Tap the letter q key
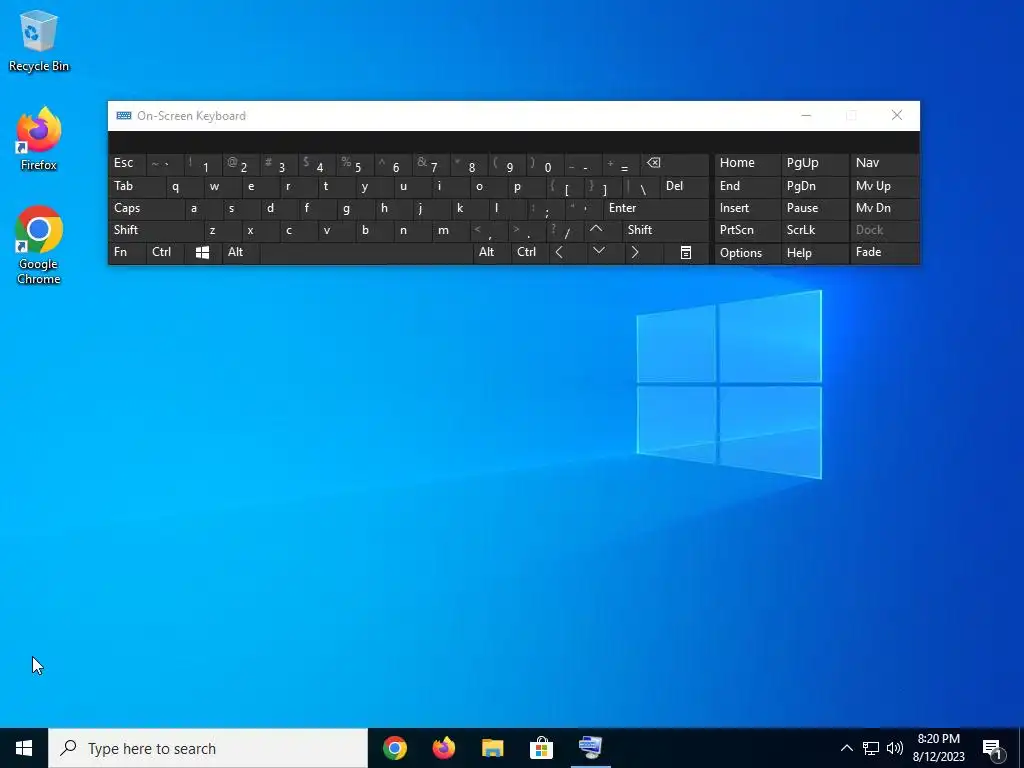 tap(185, 186)
